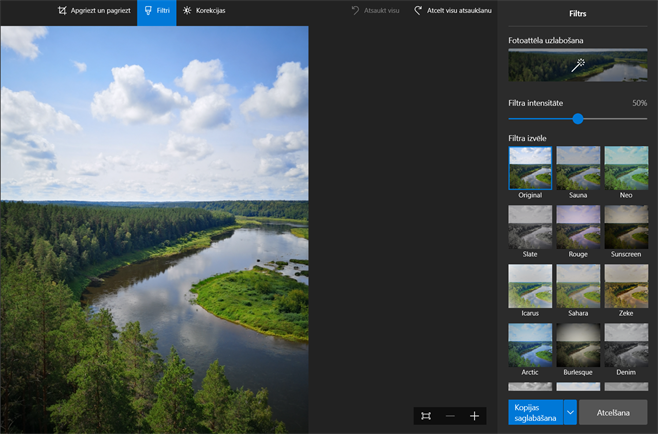Zoom out with the minus icon
This screenshot has width=658, height=434.
[x=450, y=416]
